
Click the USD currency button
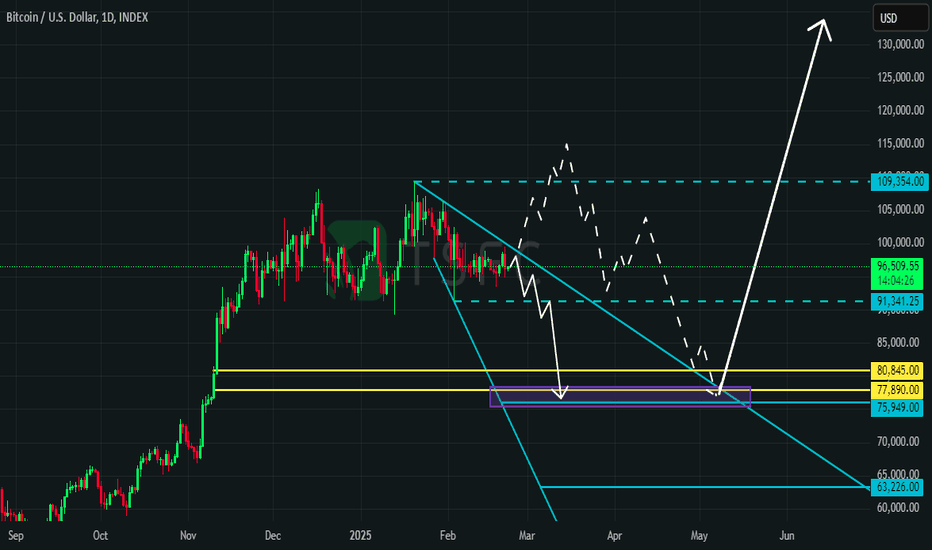(900, 18)
